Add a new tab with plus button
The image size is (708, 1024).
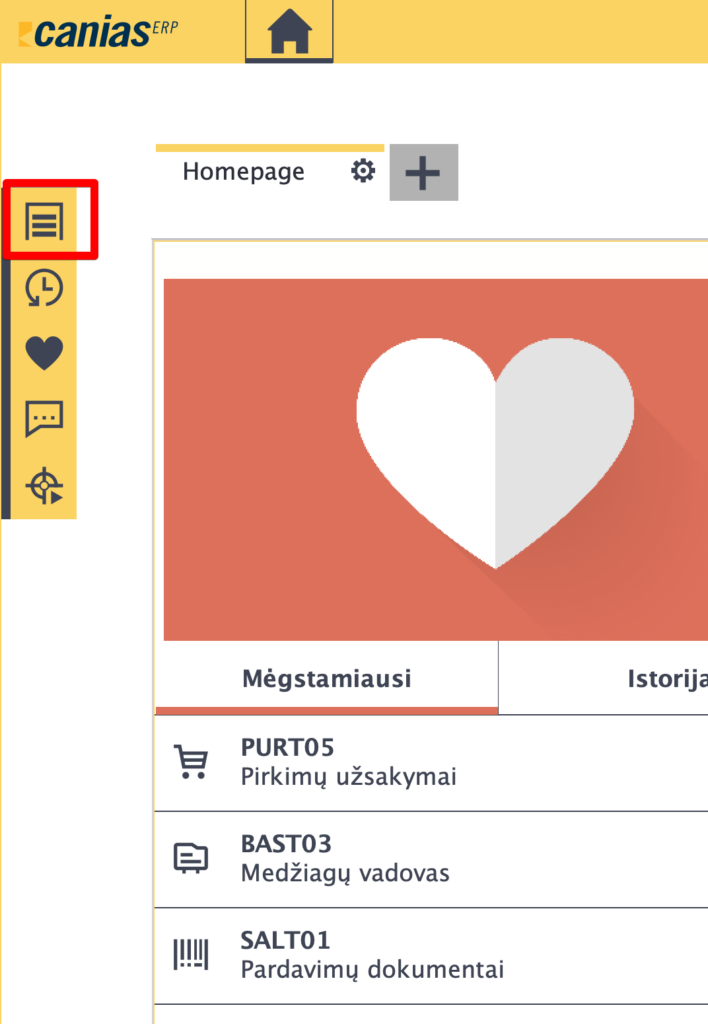[423, 172]
